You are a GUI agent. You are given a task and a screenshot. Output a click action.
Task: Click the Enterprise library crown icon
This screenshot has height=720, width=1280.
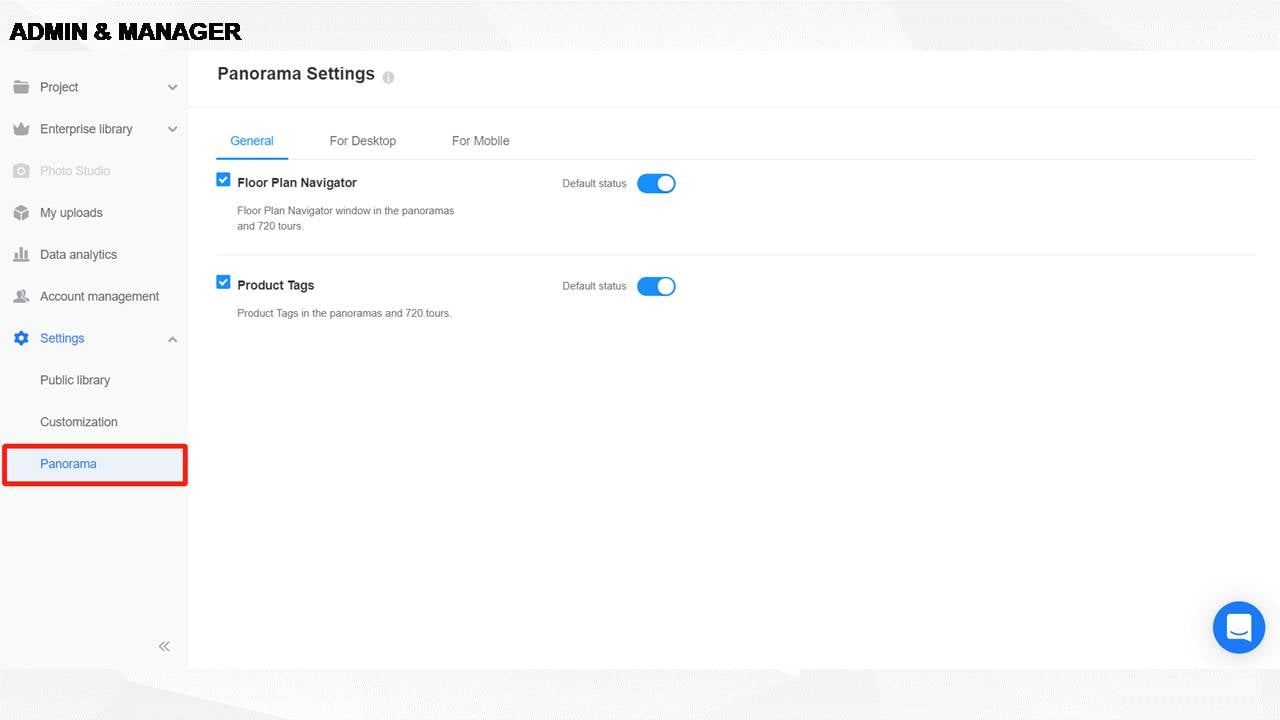pos(21,129)
